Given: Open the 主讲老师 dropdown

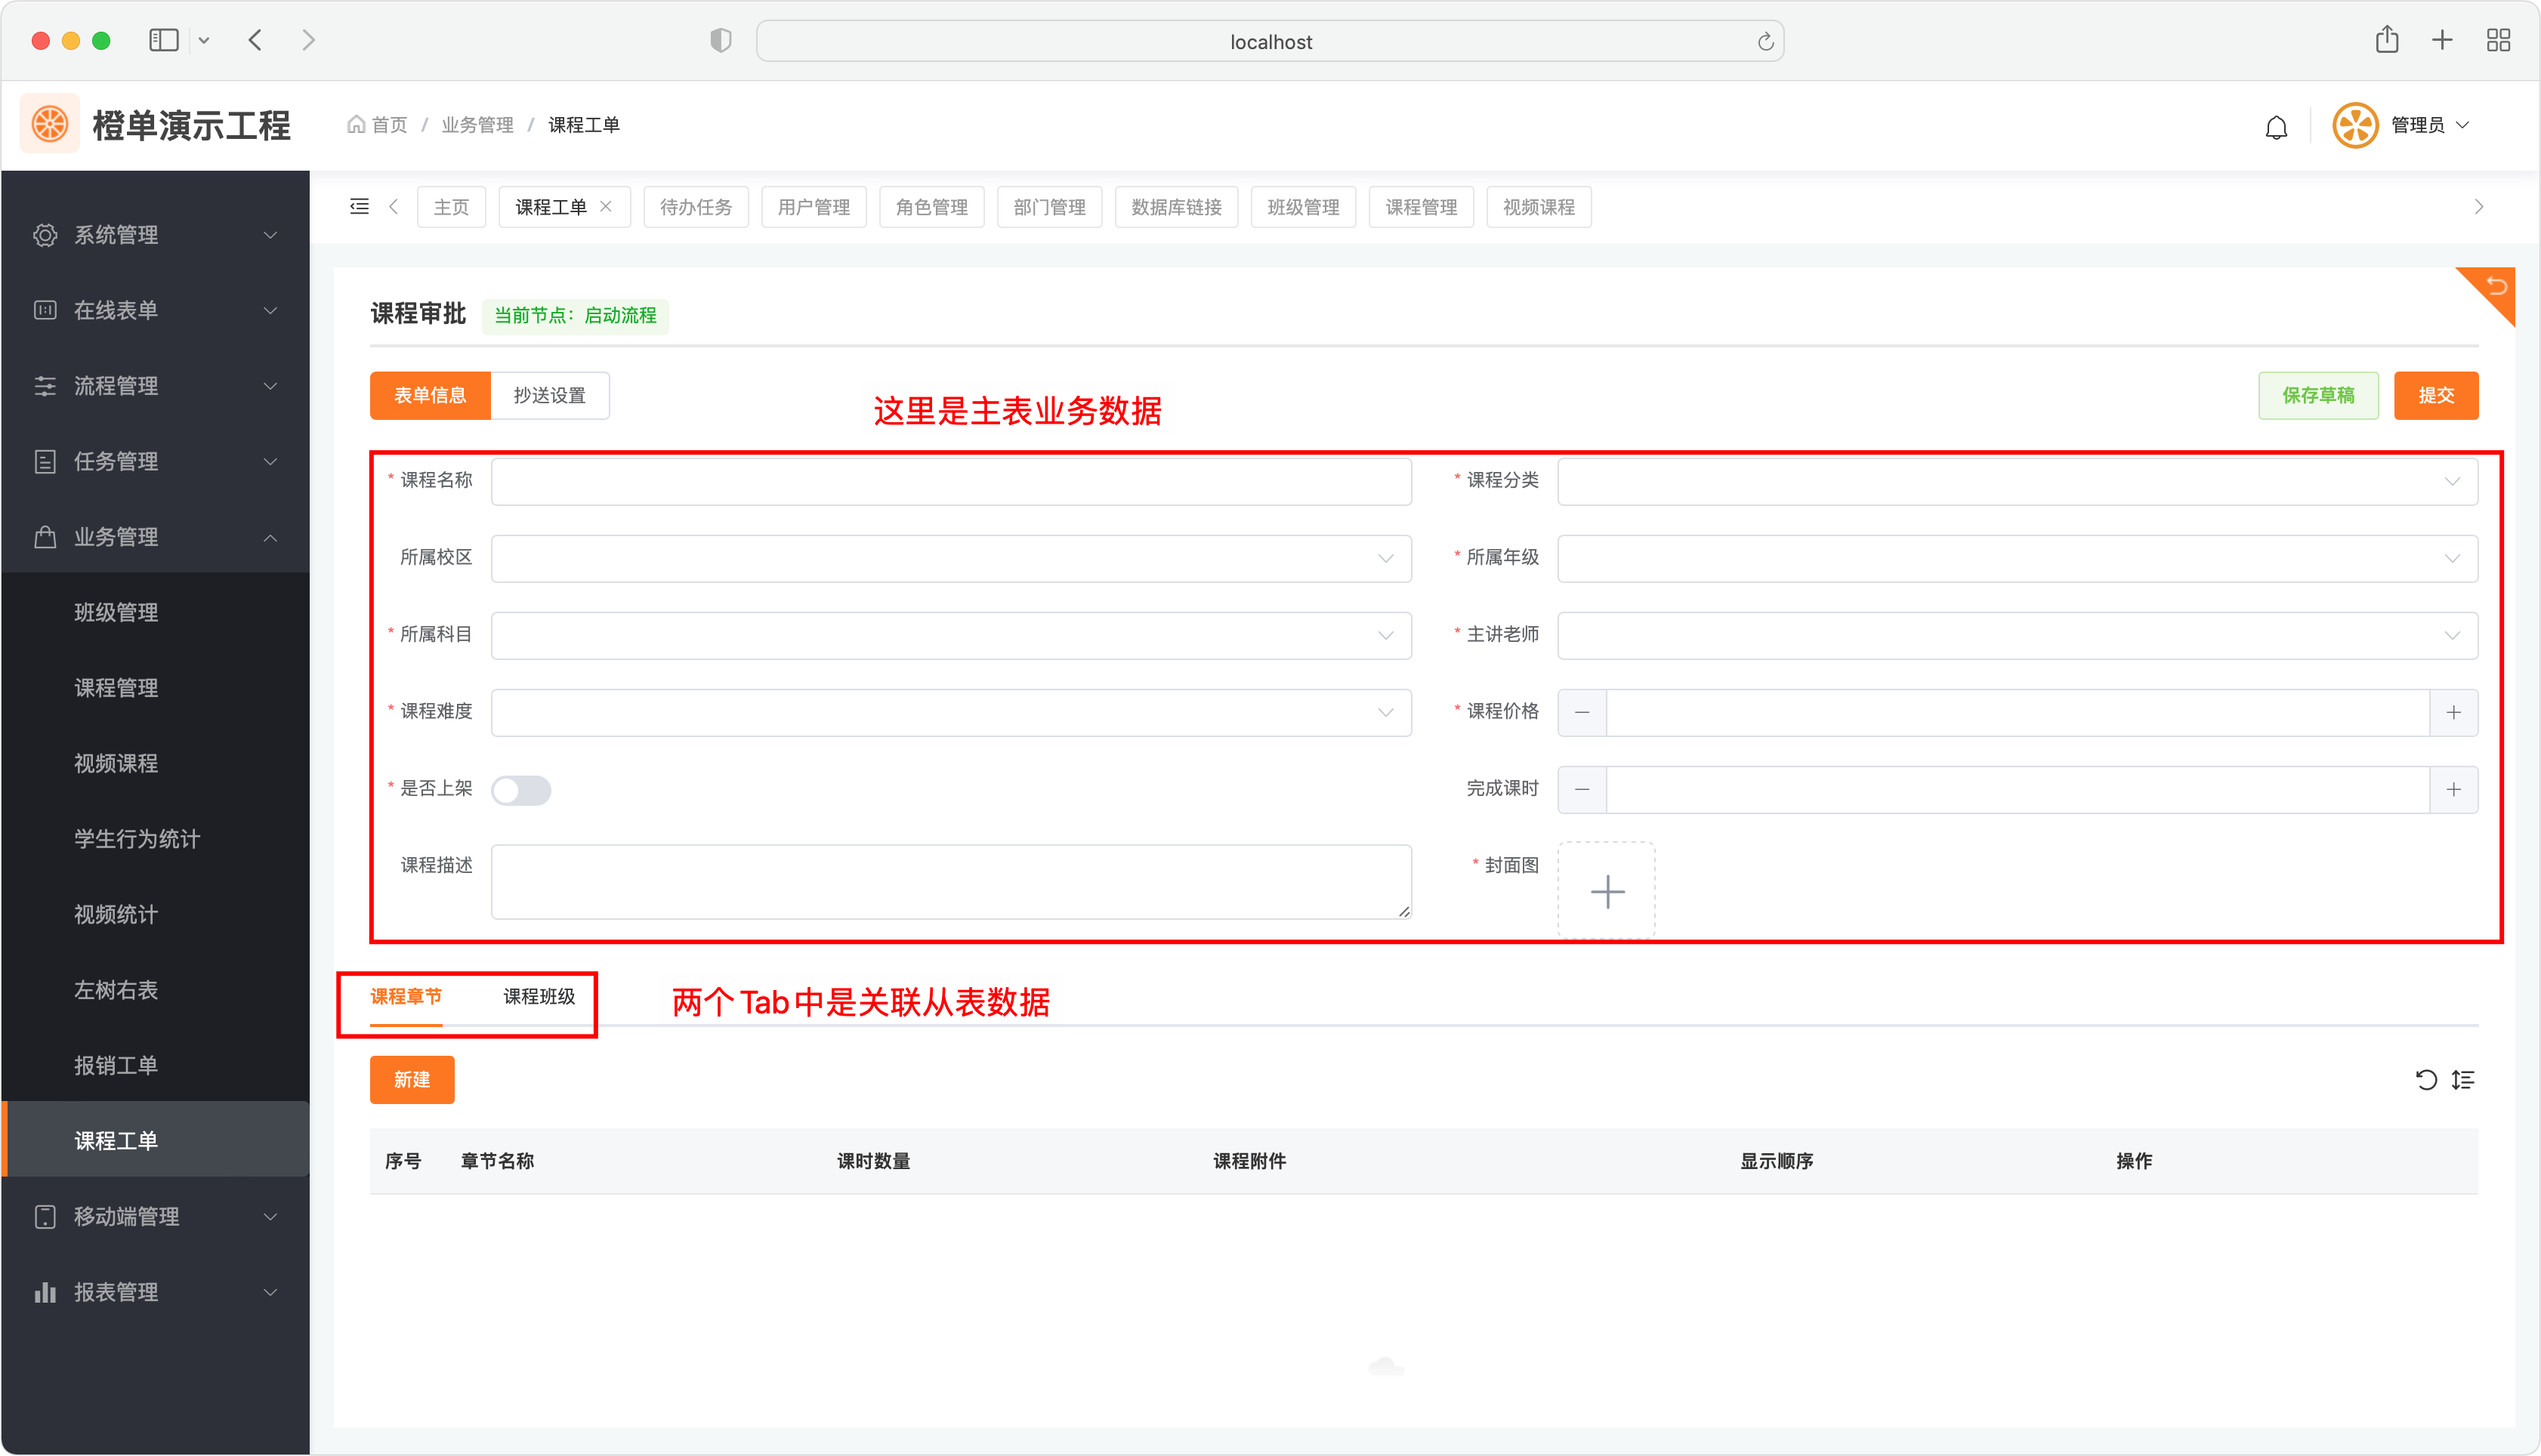Looking at the screenshot, I should point(2018,635).
